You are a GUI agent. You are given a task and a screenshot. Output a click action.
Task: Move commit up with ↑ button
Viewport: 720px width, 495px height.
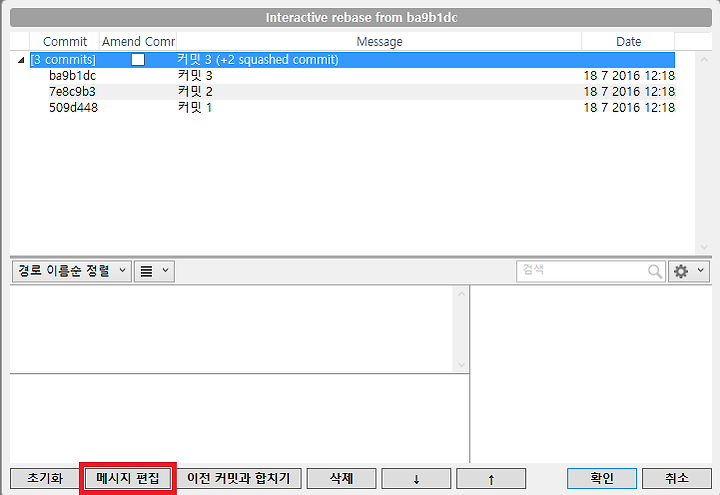pyautogui.click(x=491, y=478)
